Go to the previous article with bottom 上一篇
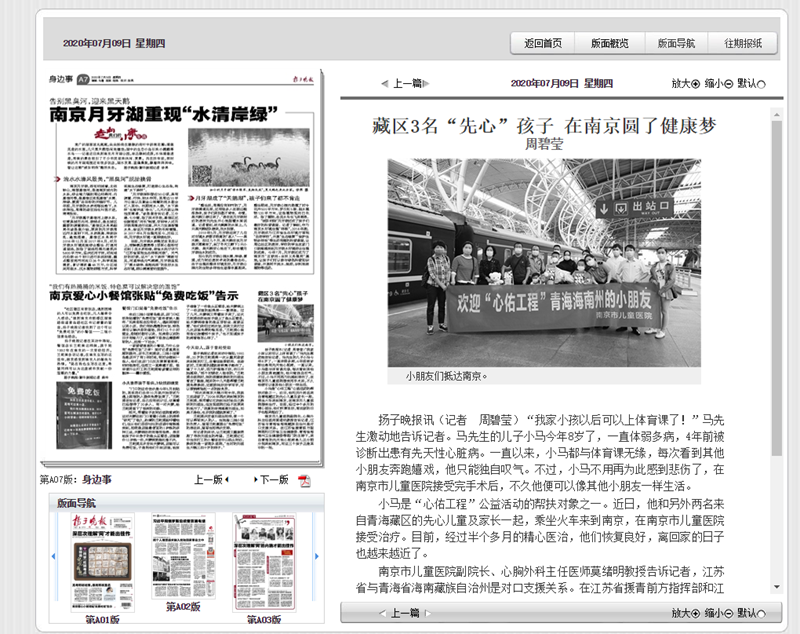800x634 pixels. pyautogui.click(x=402, y=613)
